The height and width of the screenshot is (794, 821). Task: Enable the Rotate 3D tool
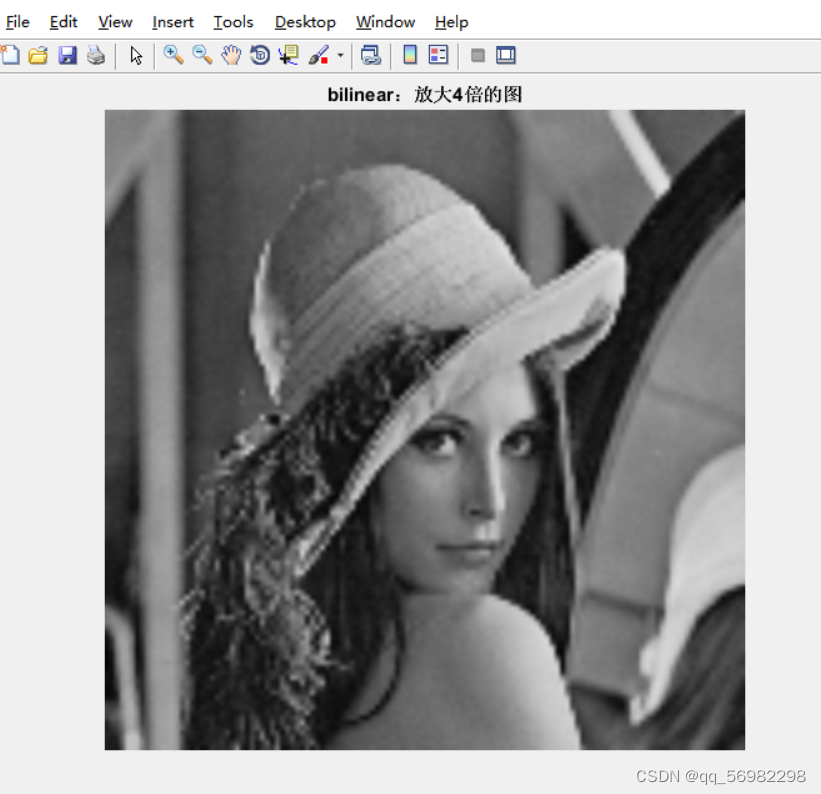pos(260,55)
